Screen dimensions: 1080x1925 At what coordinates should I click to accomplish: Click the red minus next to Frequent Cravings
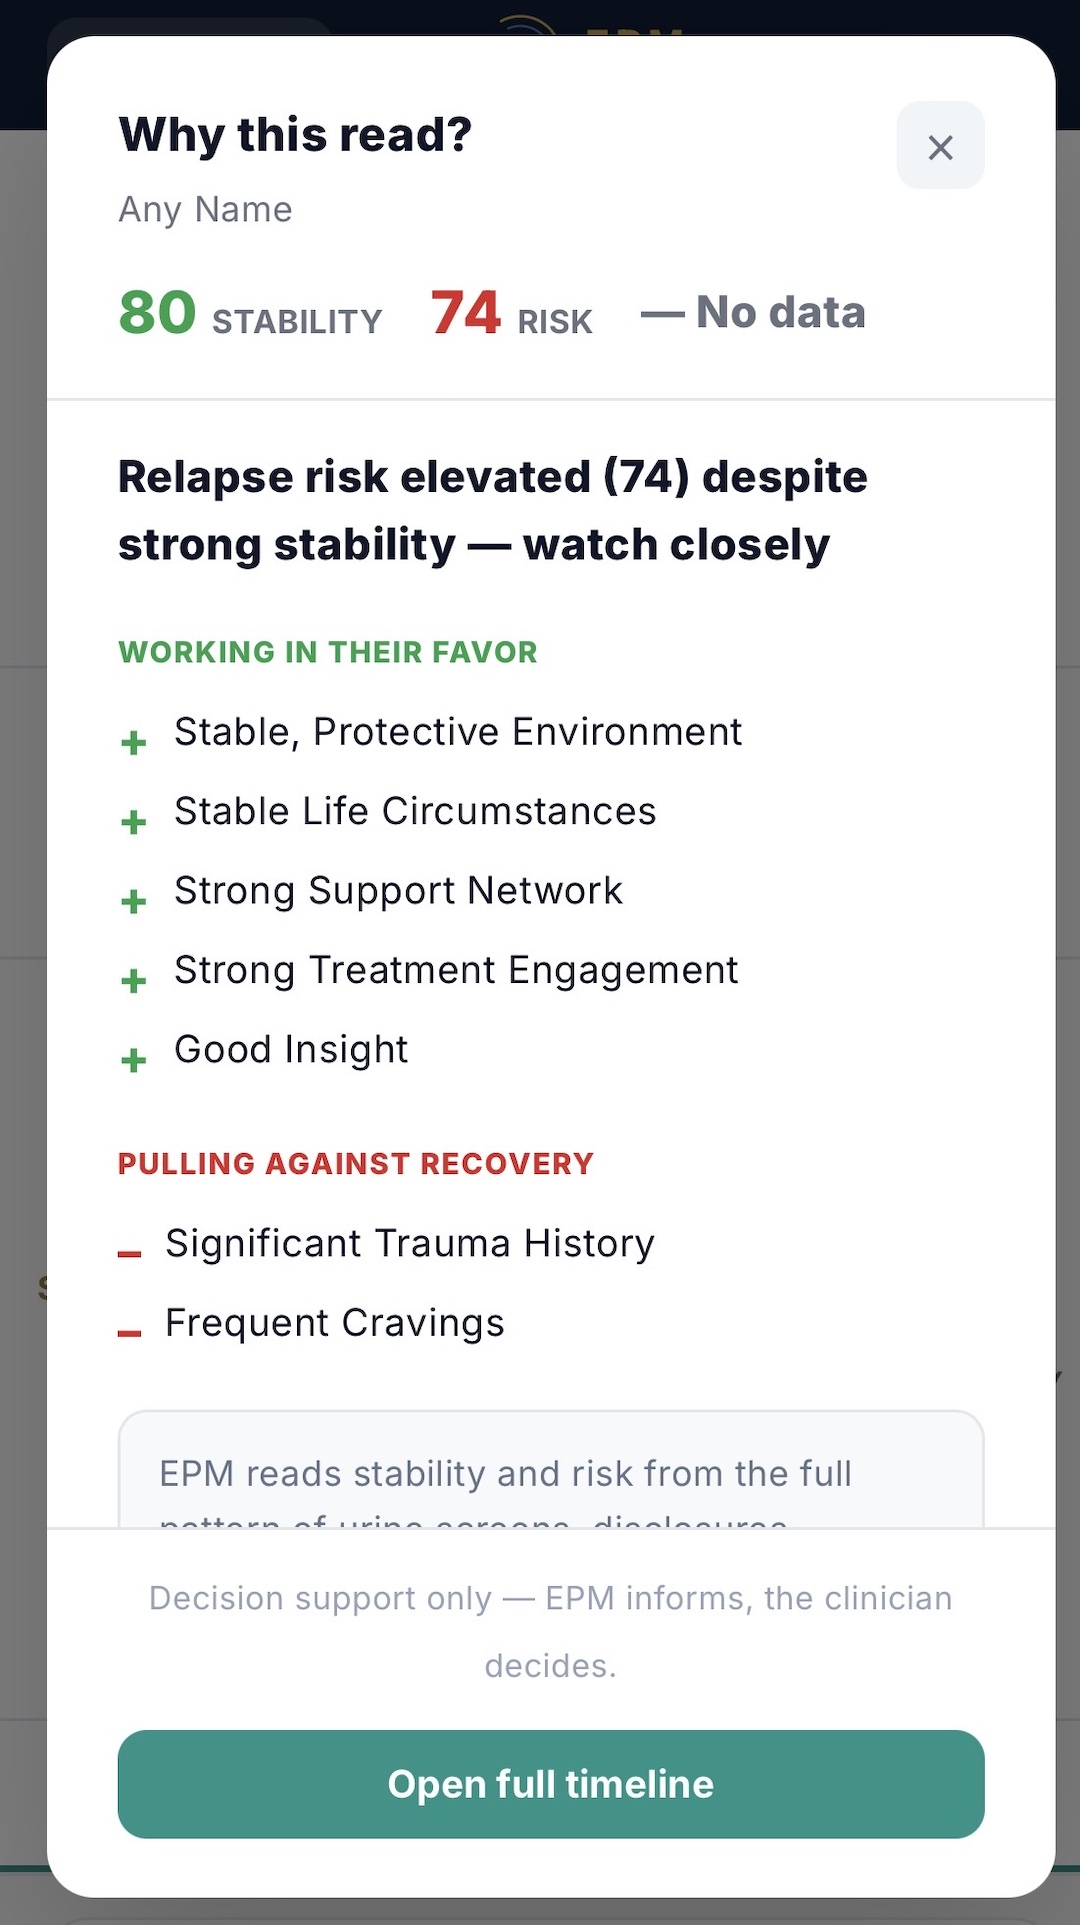click(x=129, y=1333)
